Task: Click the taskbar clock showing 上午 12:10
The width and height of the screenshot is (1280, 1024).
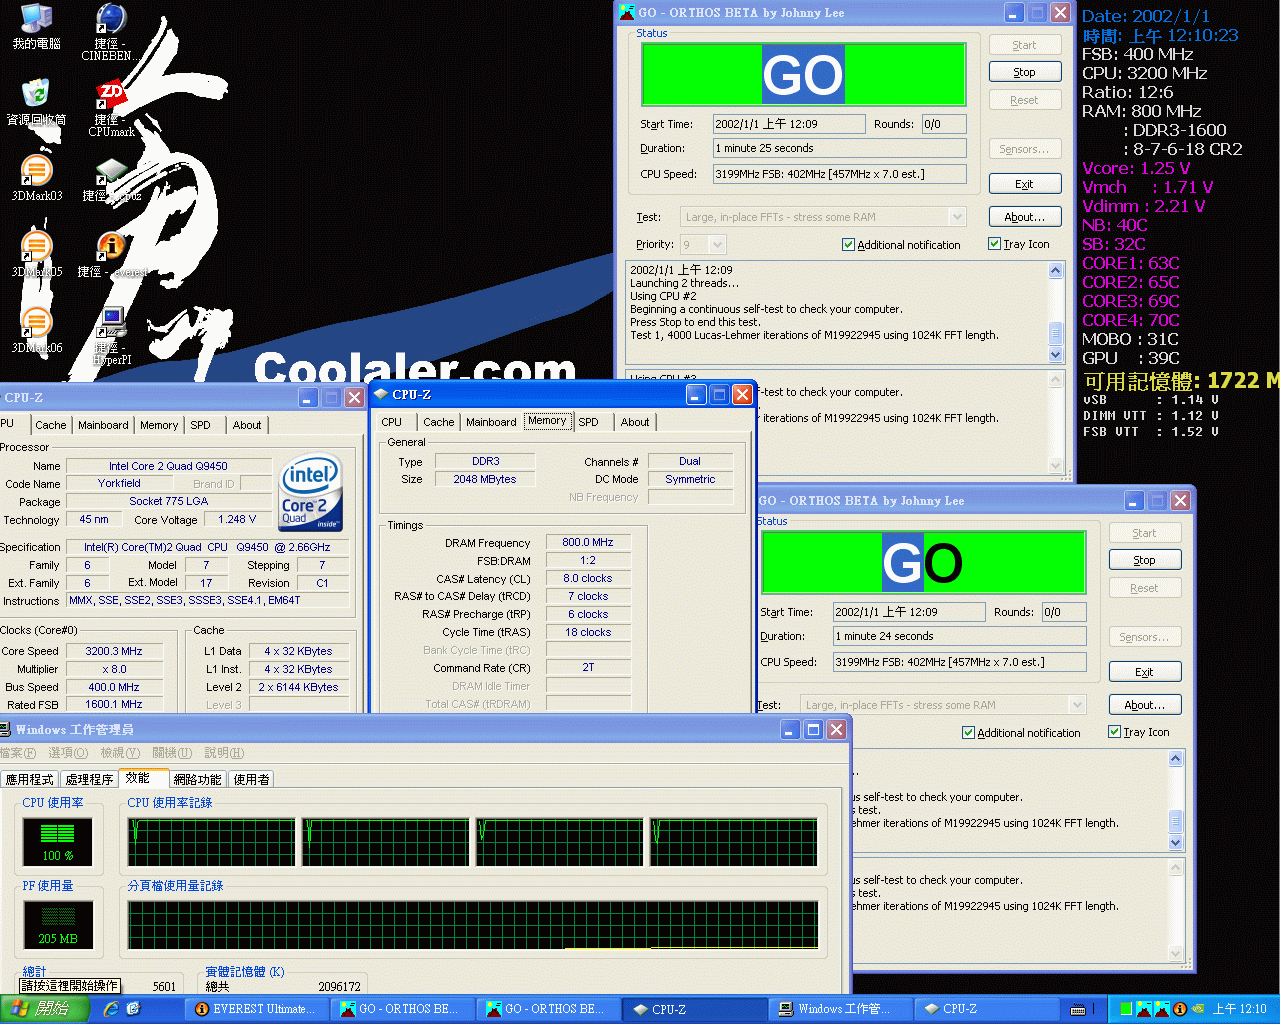Action: [x=1240, y=1009]
